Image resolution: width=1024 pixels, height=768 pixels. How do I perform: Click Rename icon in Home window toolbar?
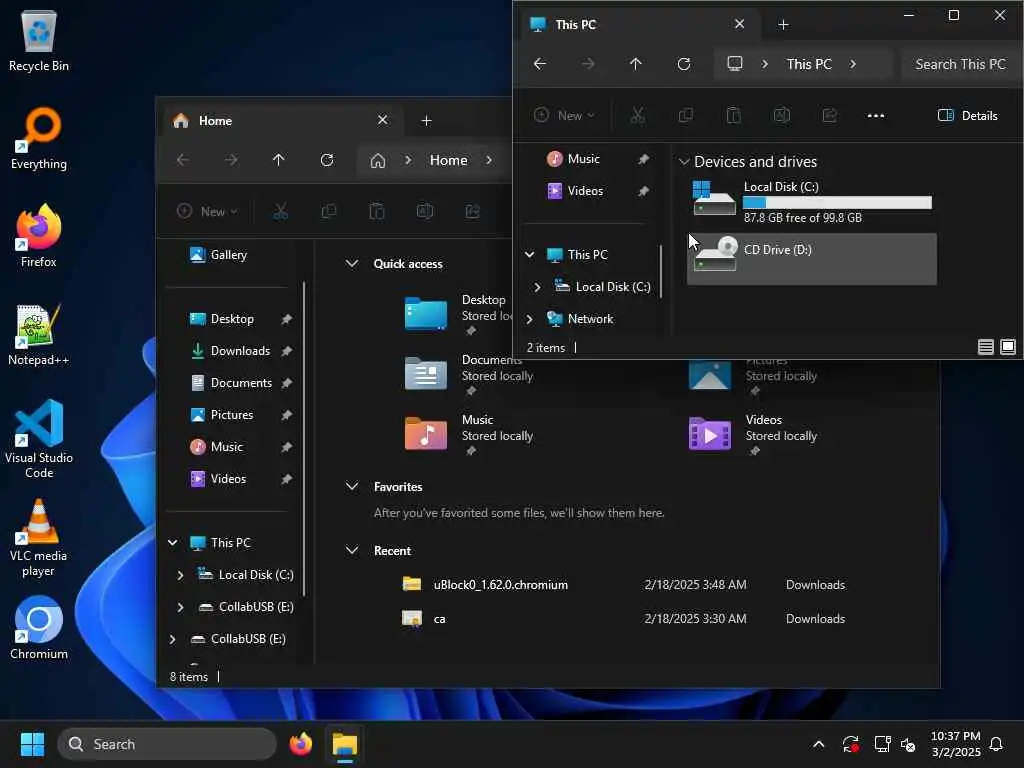[424, 212]
